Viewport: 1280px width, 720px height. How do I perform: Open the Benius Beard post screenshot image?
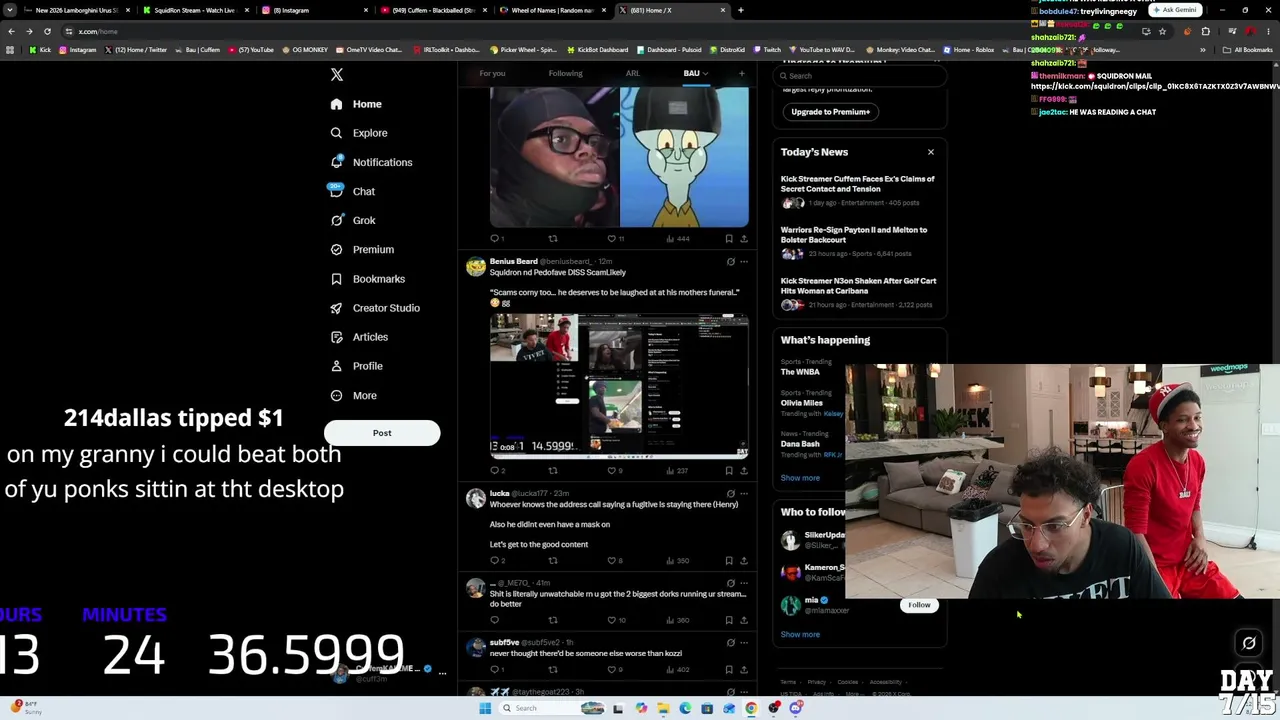point(619,386)
